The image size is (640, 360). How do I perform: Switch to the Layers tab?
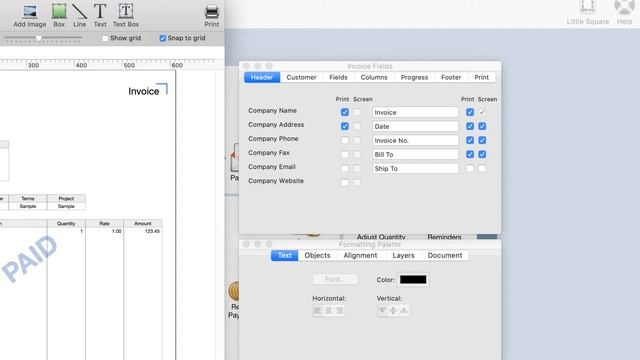pyautogui.click(x=403, y=256)
